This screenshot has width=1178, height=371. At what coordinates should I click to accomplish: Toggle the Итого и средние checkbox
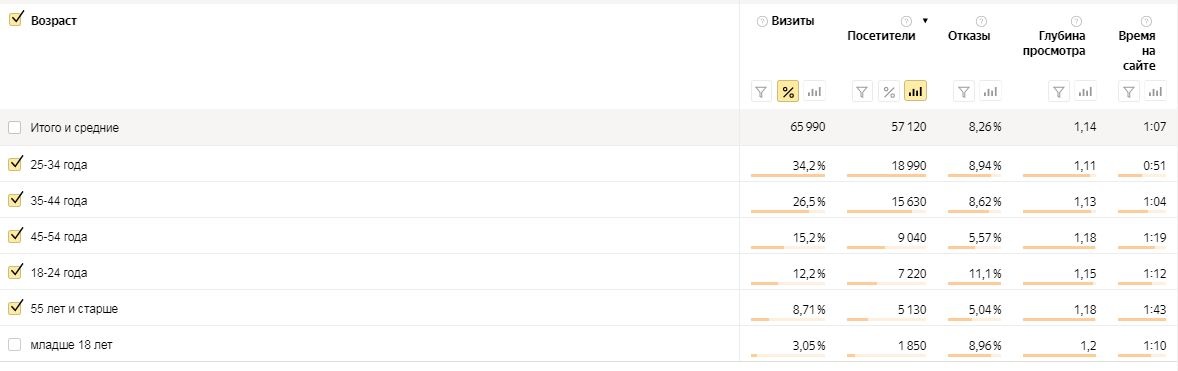coord(14,128)
